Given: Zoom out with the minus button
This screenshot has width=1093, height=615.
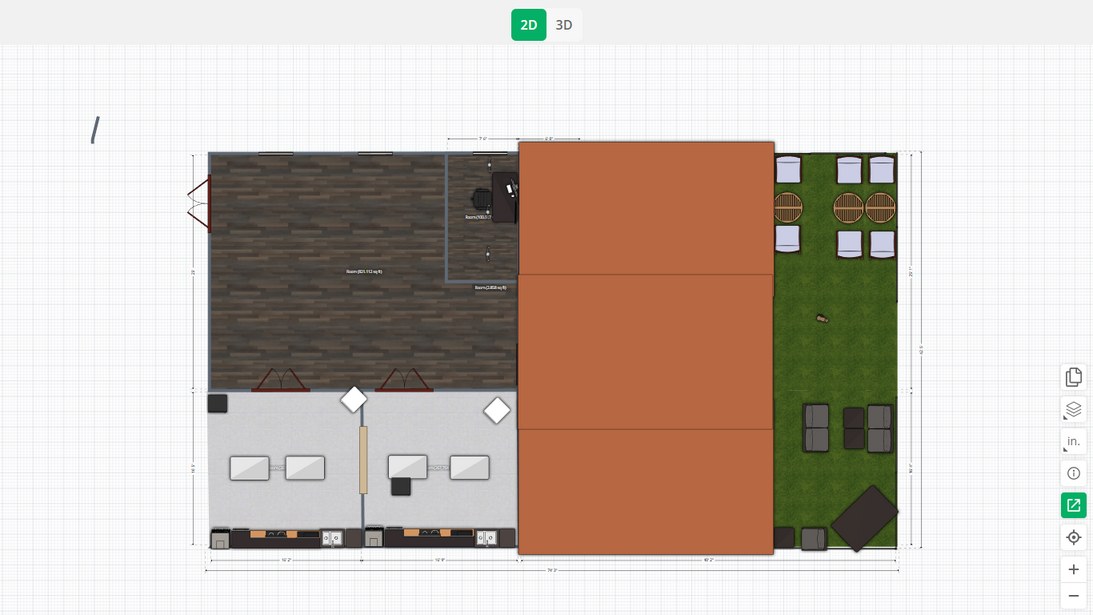Looking at the screenshot, I should (1073, 596).
